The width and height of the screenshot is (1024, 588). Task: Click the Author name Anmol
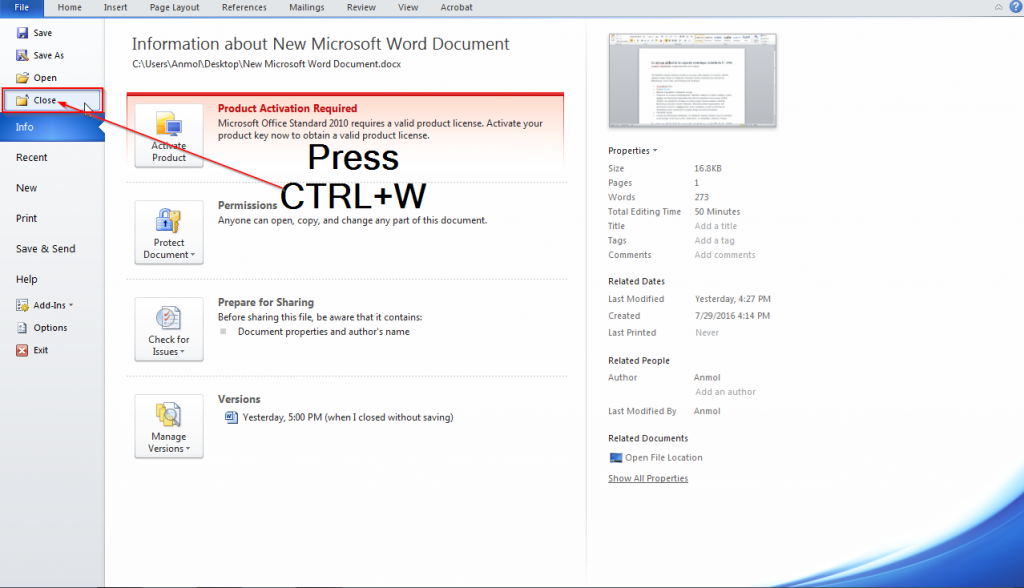pos(707,378)
